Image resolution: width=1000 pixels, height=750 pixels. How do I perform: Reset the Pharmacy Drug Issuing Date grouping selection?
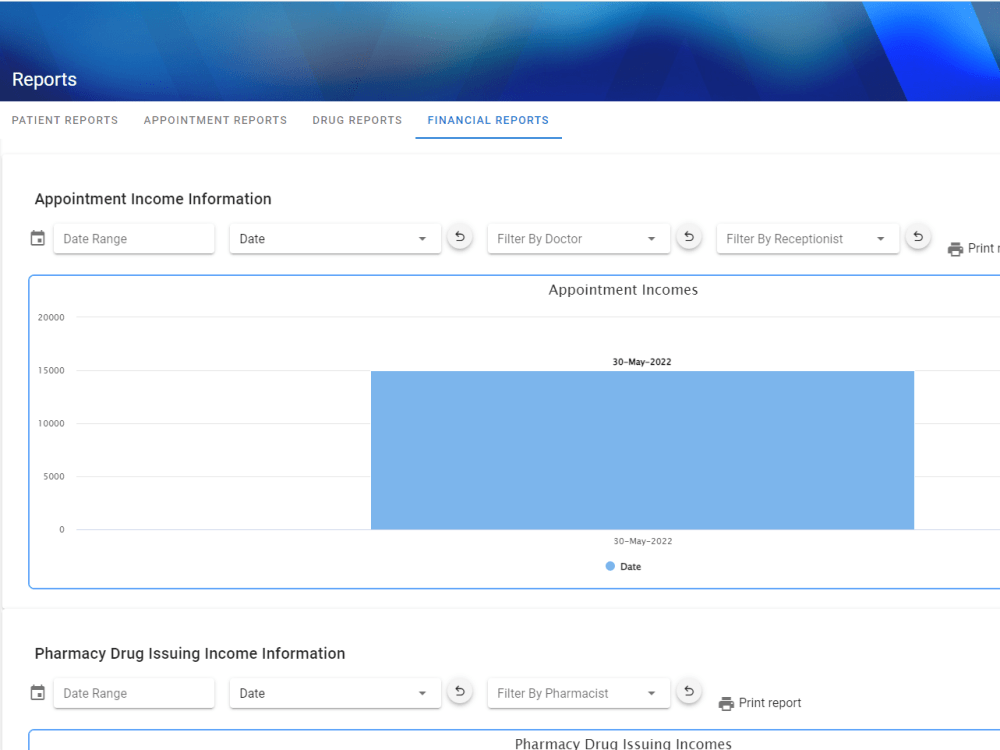[x=459, y=692]
